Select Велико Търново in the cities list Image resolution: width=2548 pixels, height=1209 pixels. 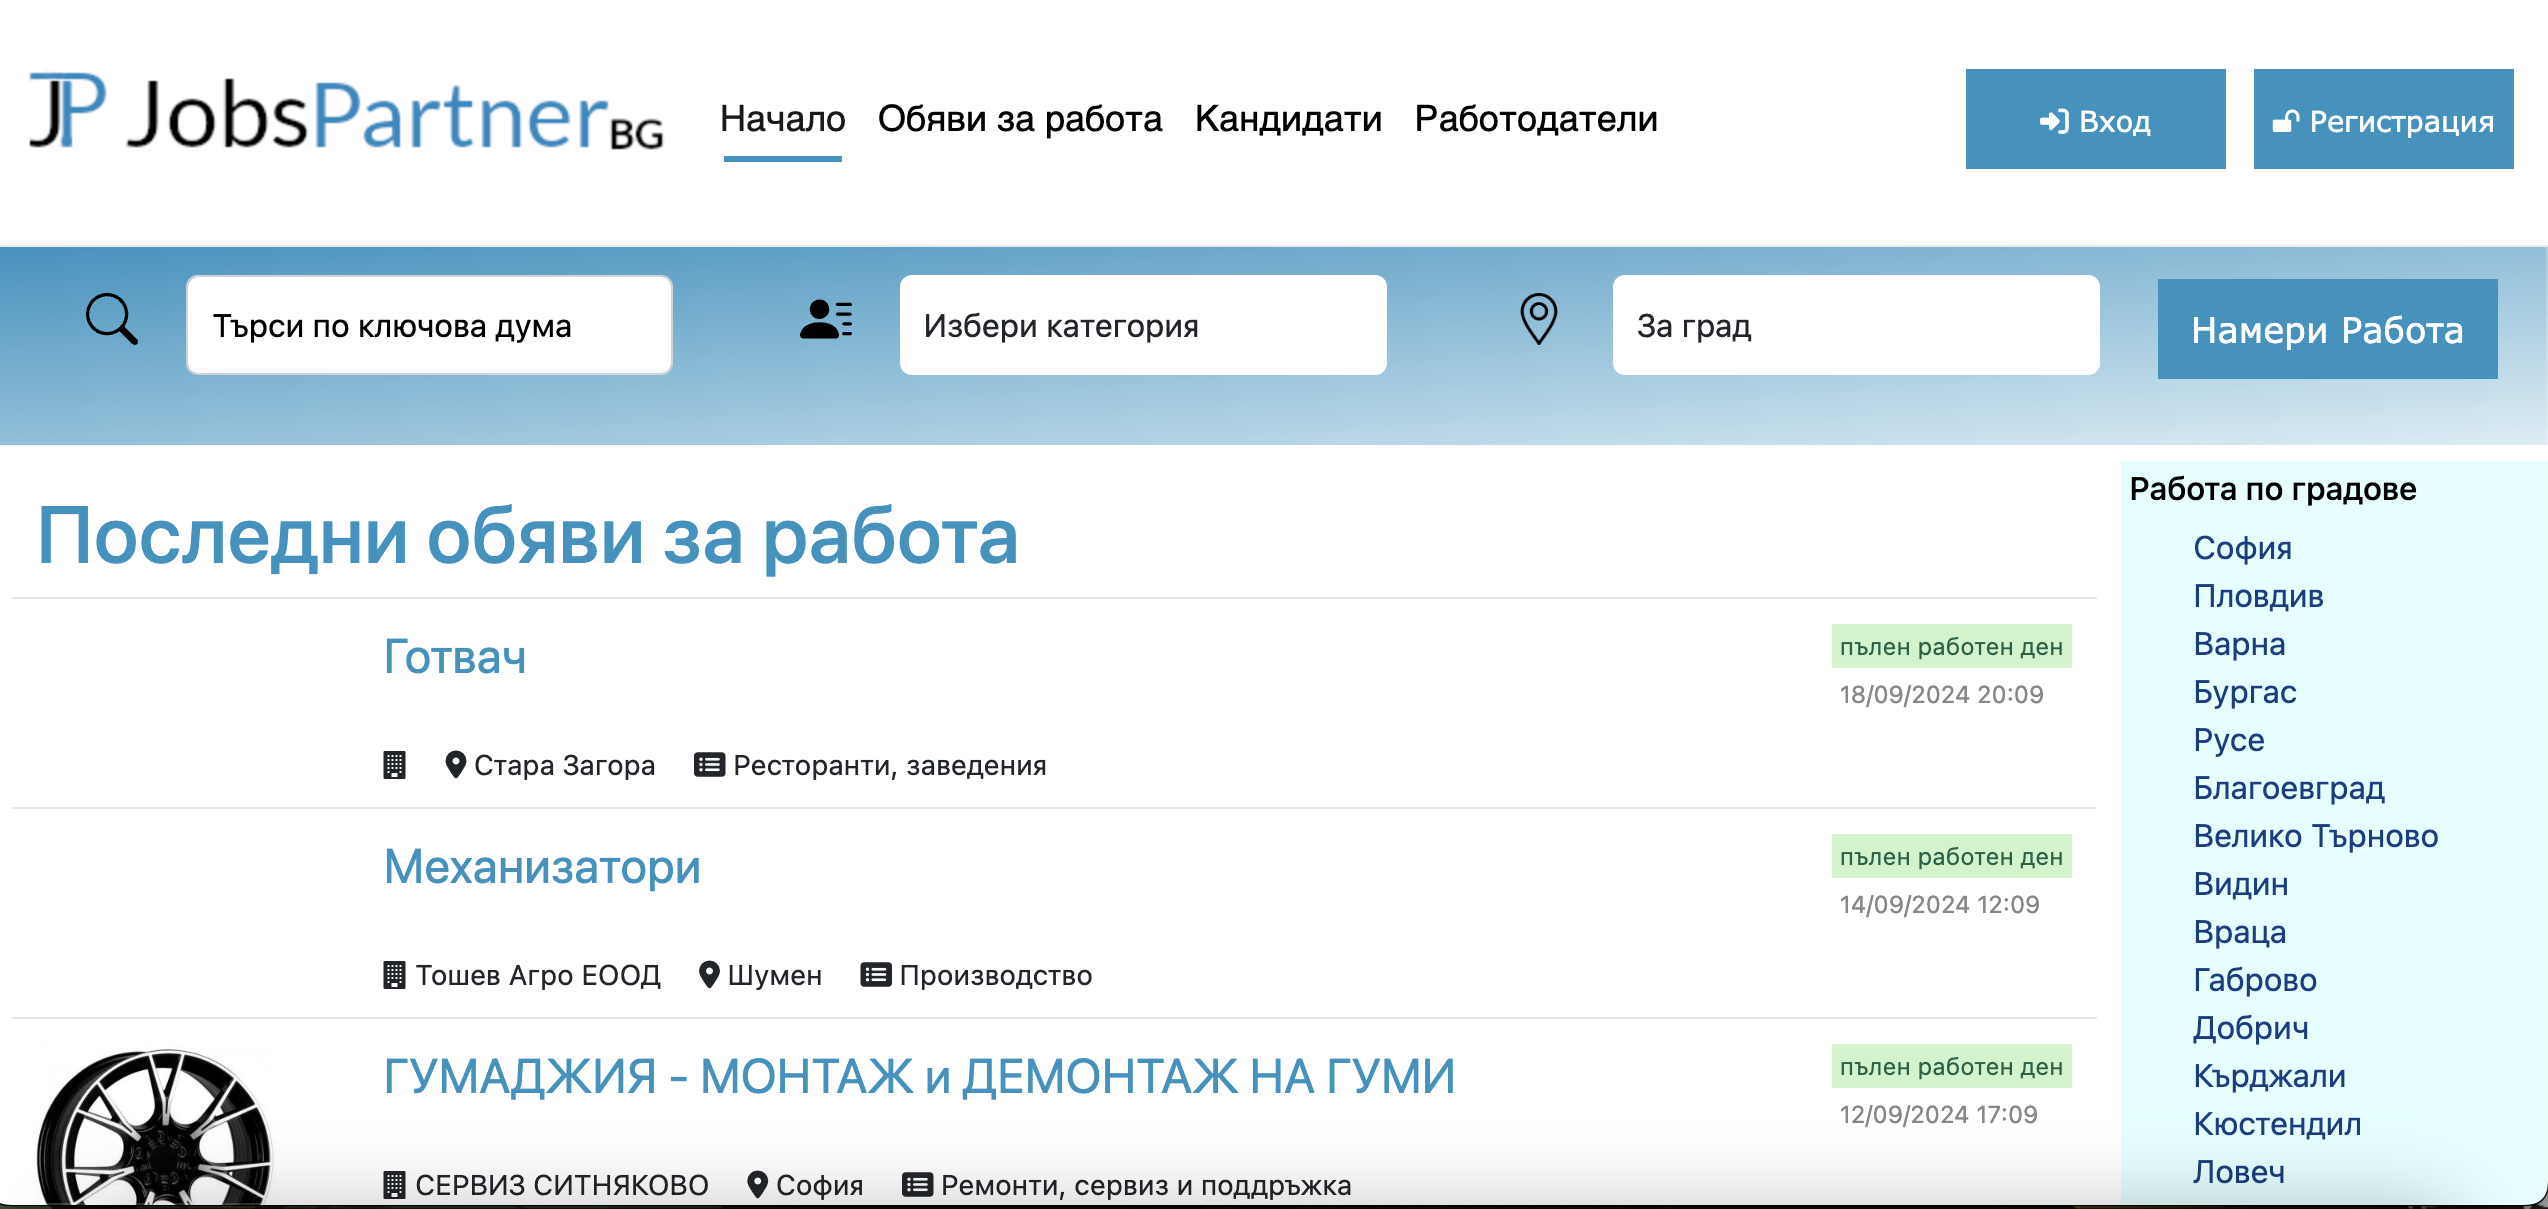pos(2316,836)
